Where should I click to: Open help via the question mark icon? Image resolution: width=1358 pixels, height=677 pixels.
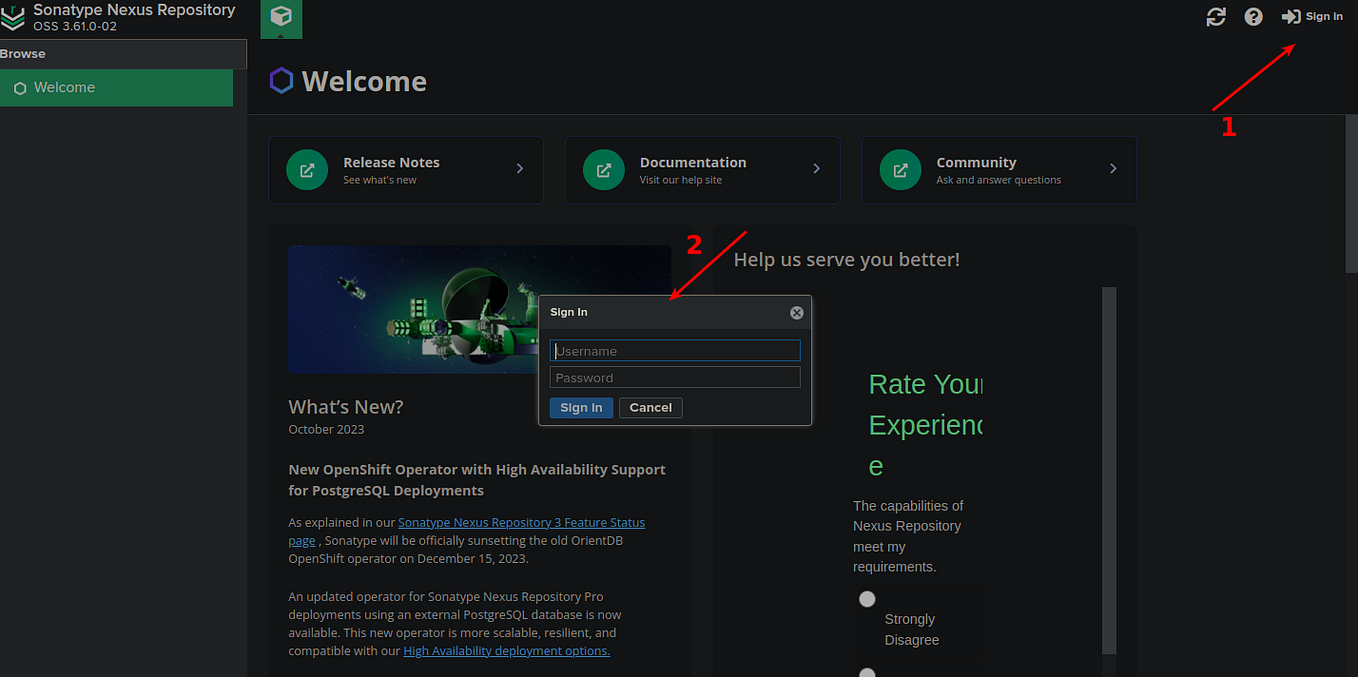[x=1253, y=16]
